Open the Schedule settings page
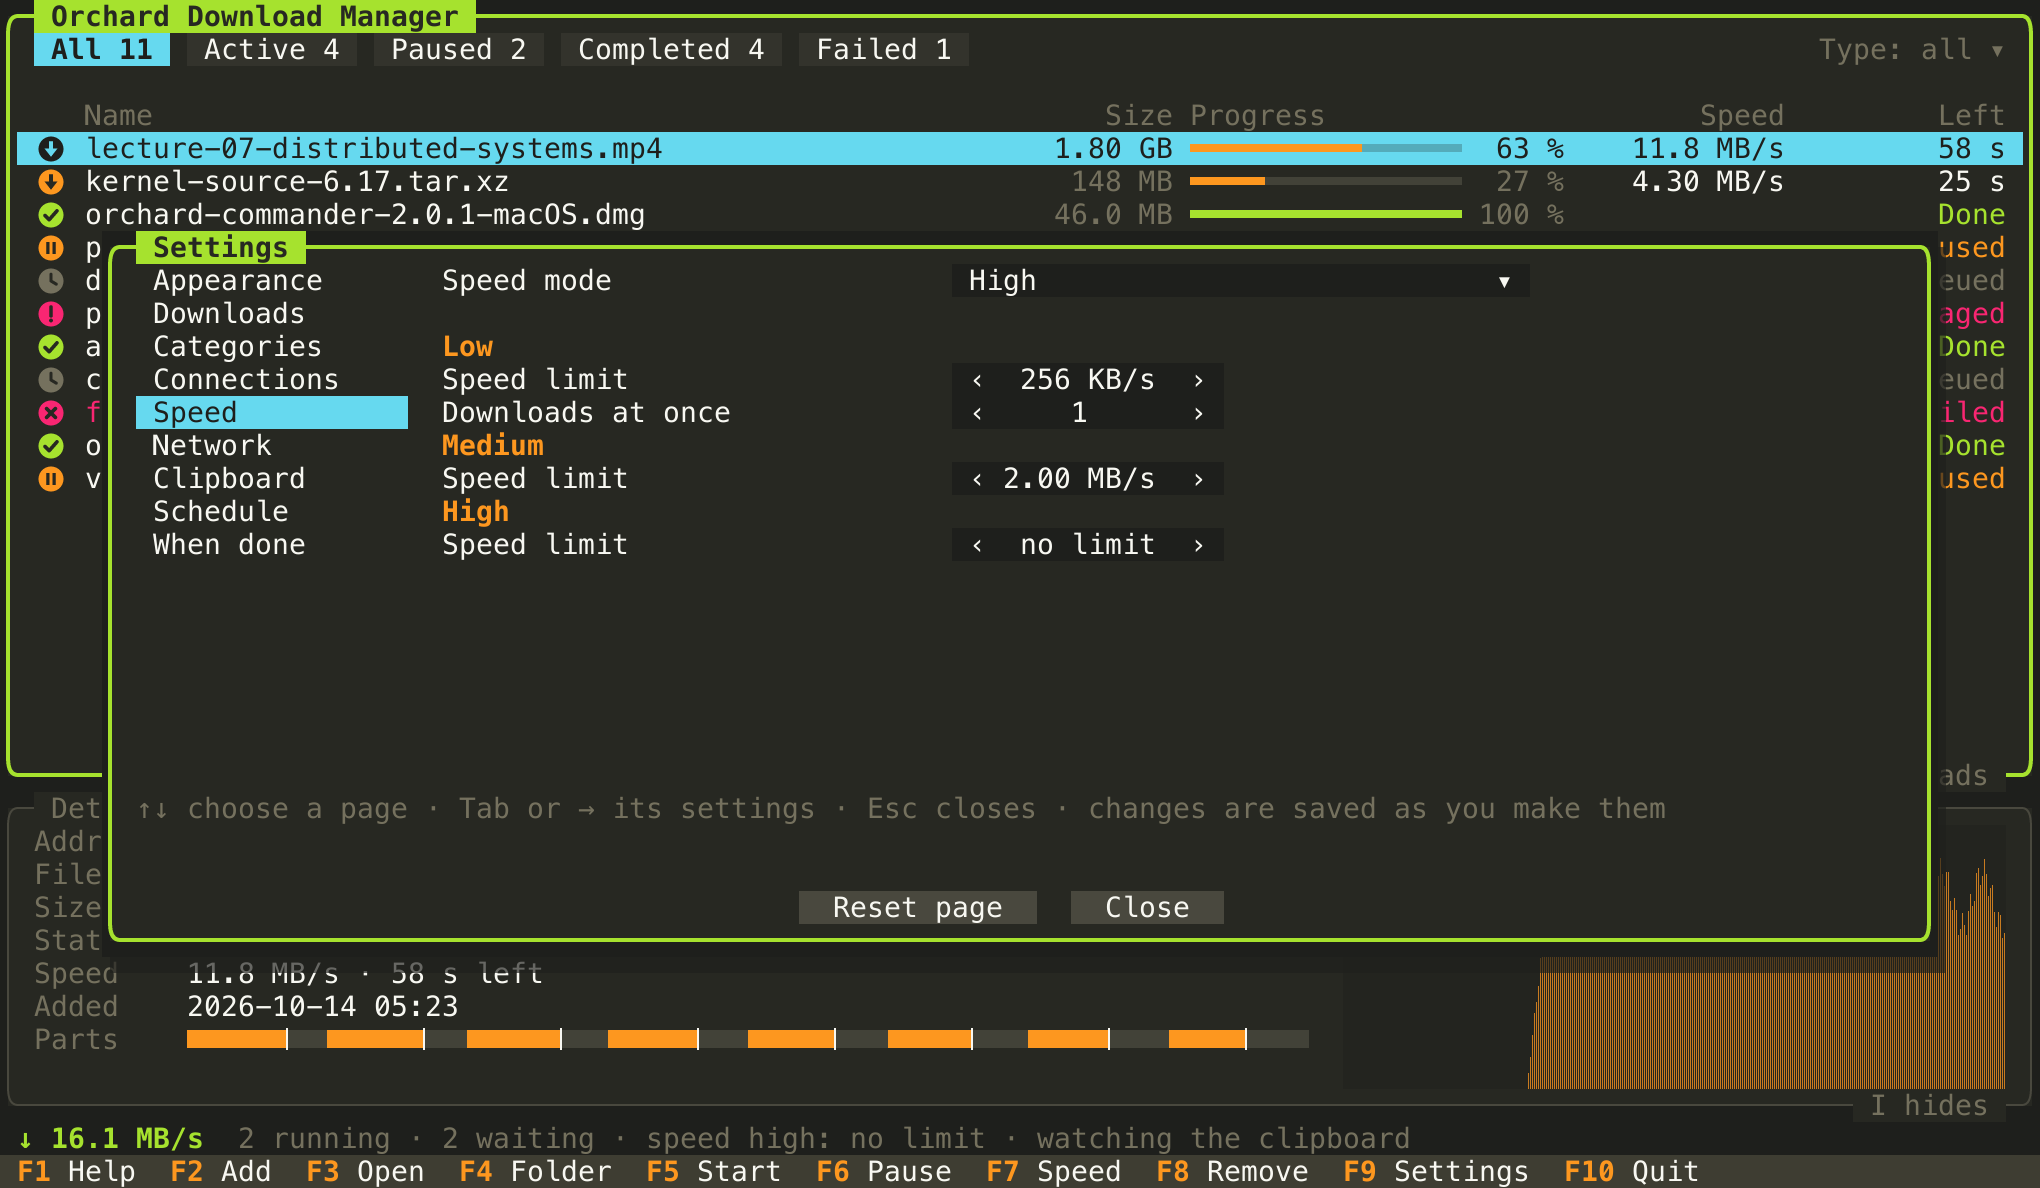This screenshot has height=1188, width=2040. click(x=272, y=512)
